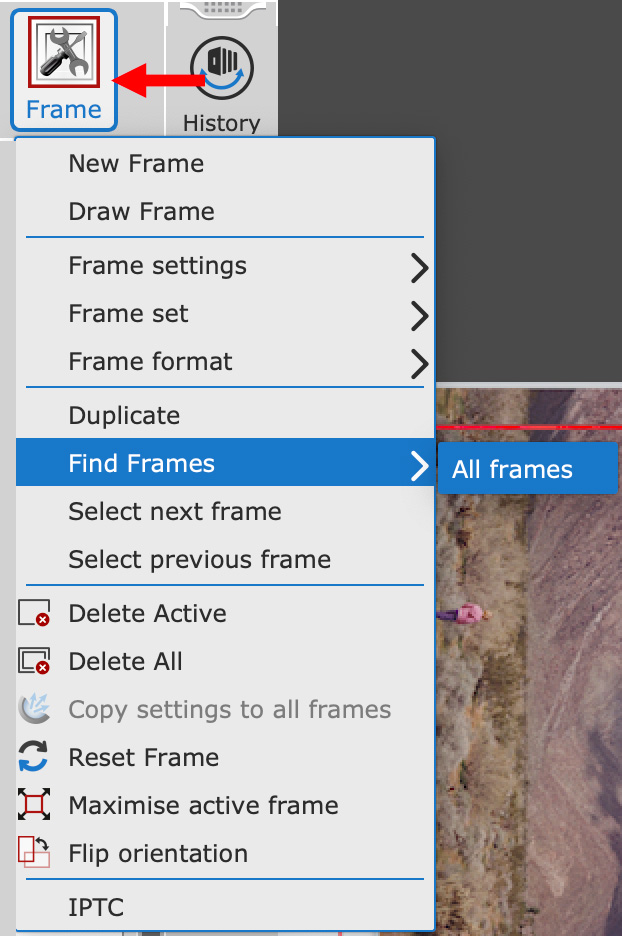Click the Reset Frame circular arrows icon
622x936 pixels.
click(x=33, y=756)
